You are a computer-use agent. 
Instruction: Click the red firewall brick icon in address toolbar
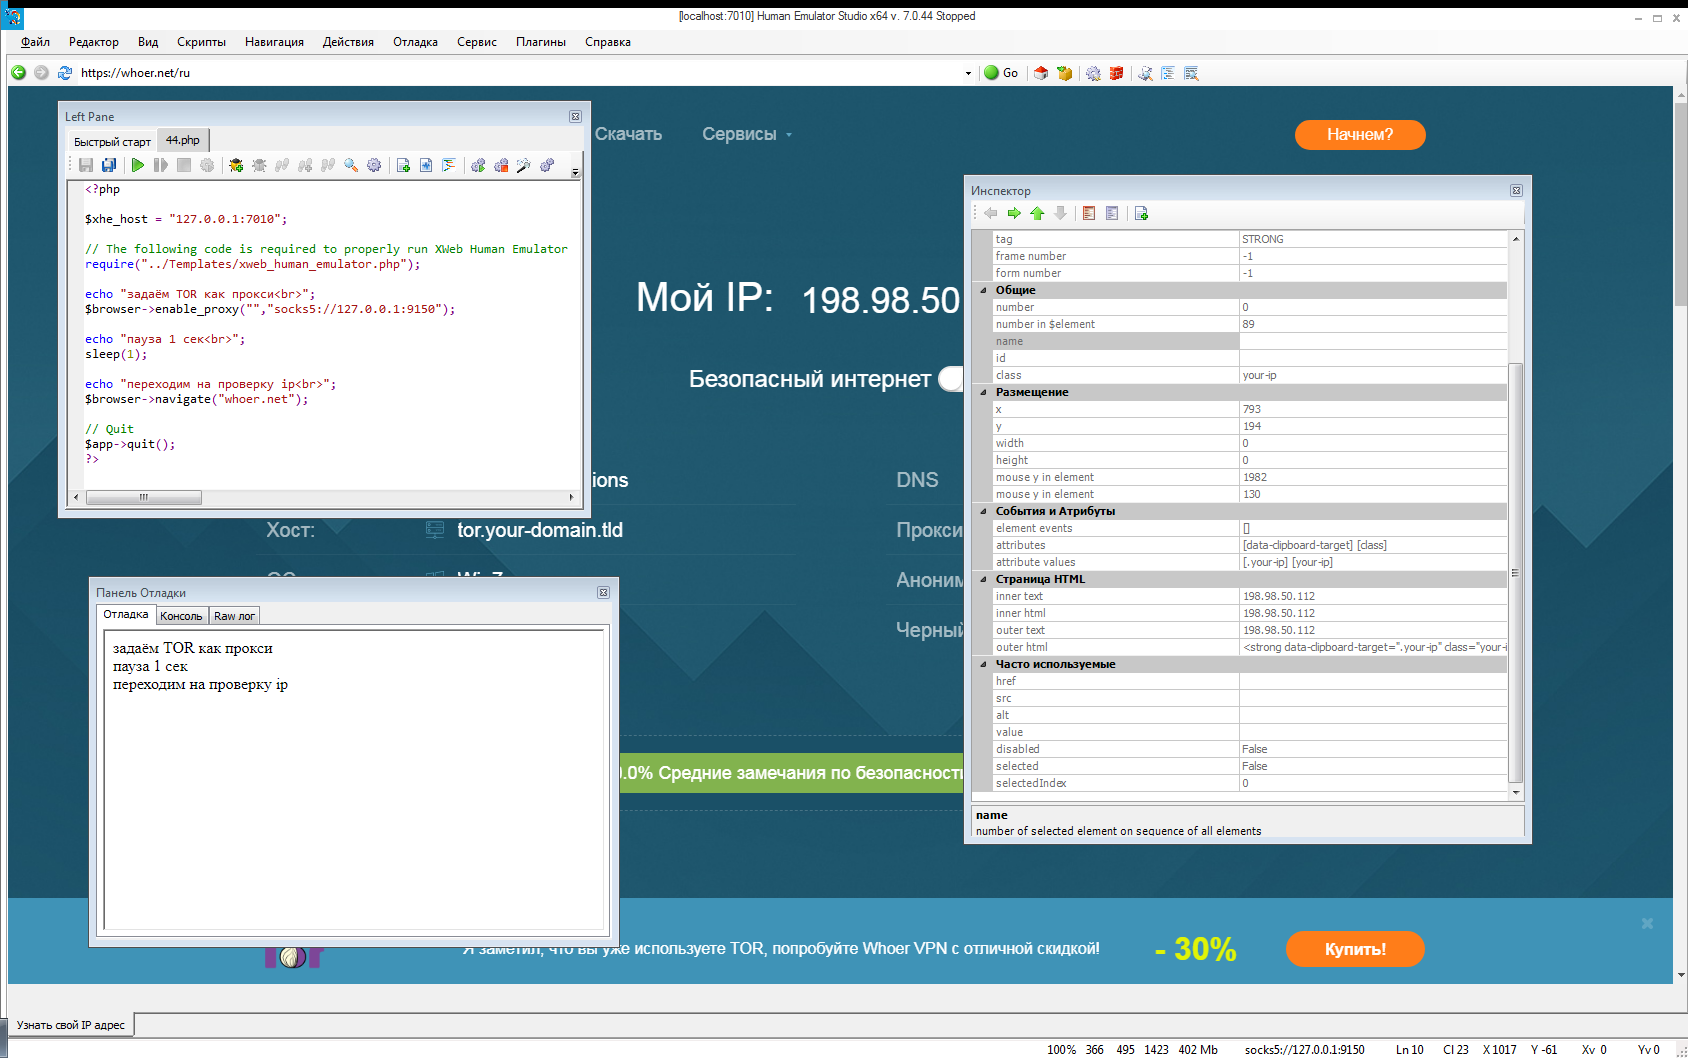pos(1116,73)
